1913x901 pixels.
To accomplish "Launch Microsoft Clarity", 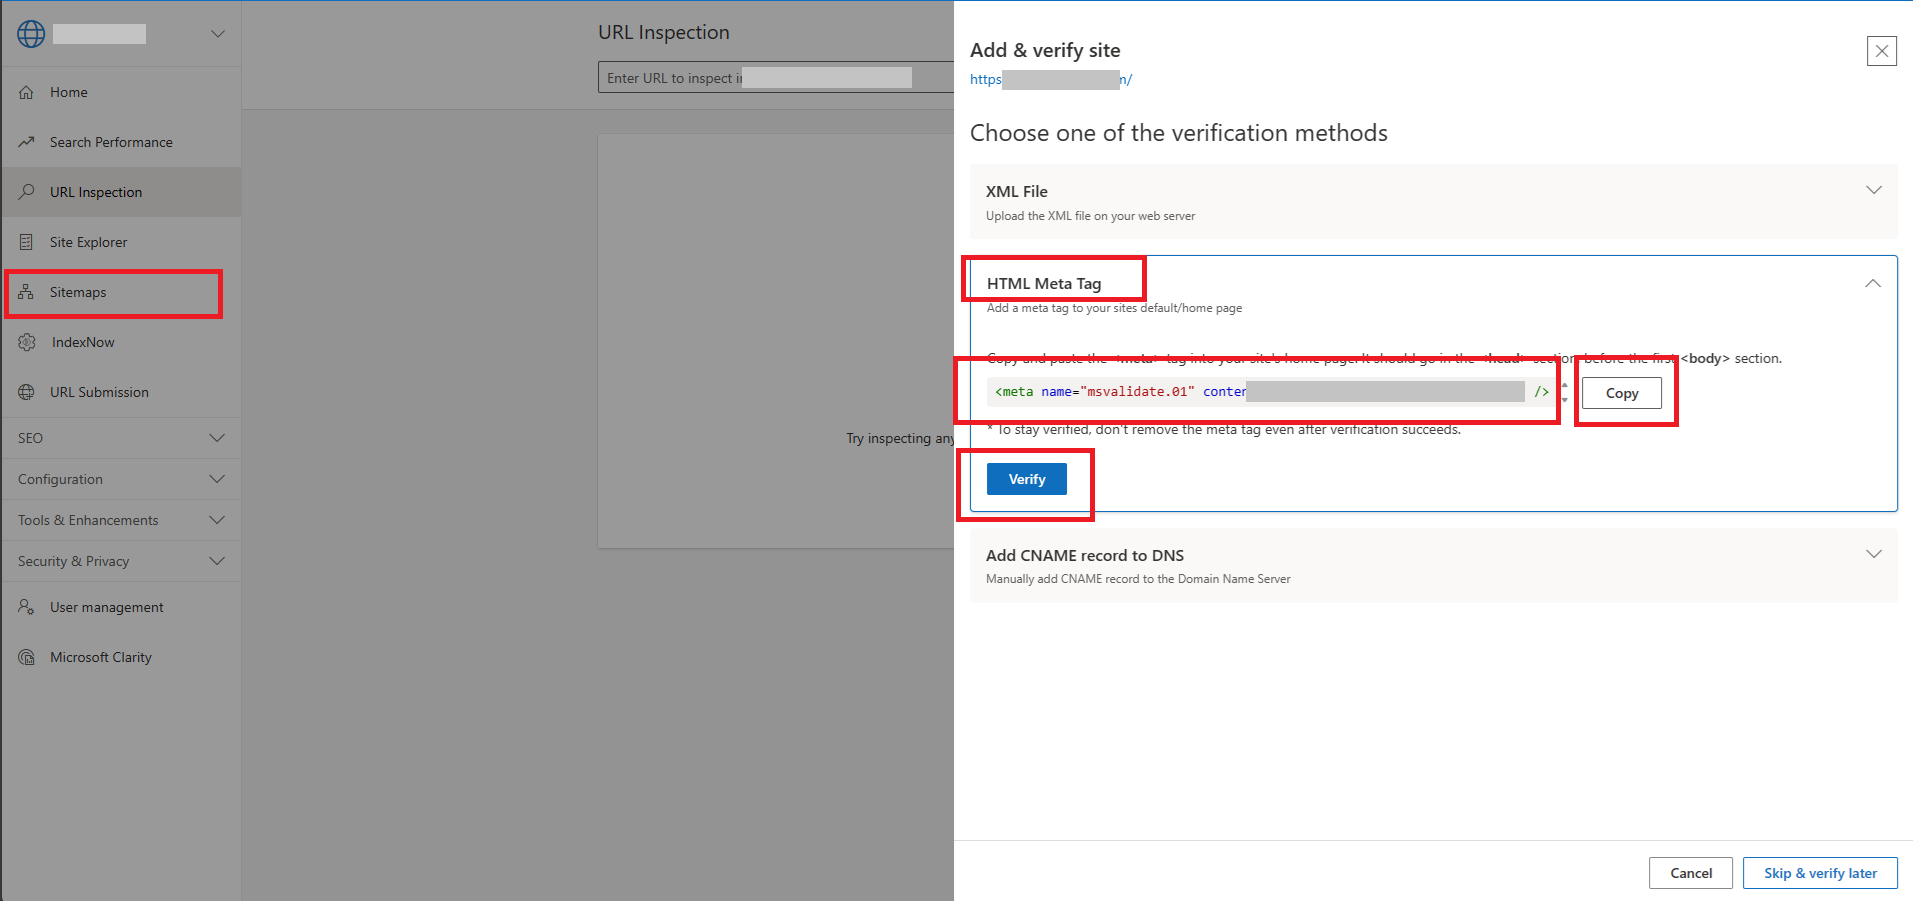I will point(100,657).
